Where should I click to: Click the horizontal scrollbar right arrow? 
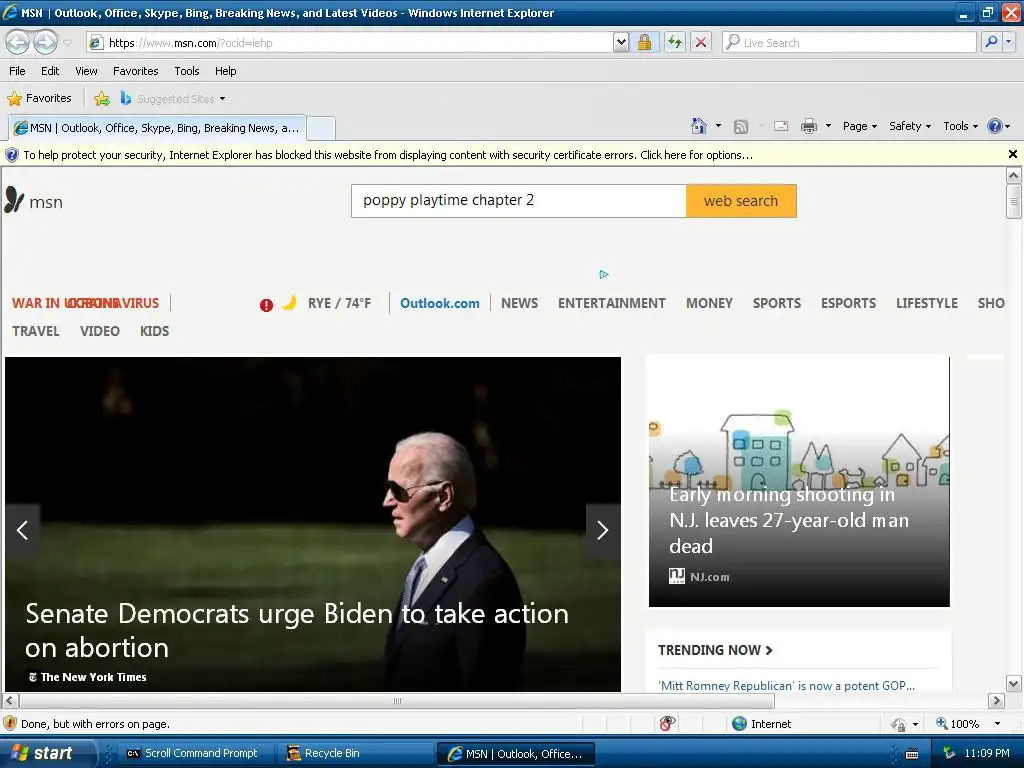996,701
